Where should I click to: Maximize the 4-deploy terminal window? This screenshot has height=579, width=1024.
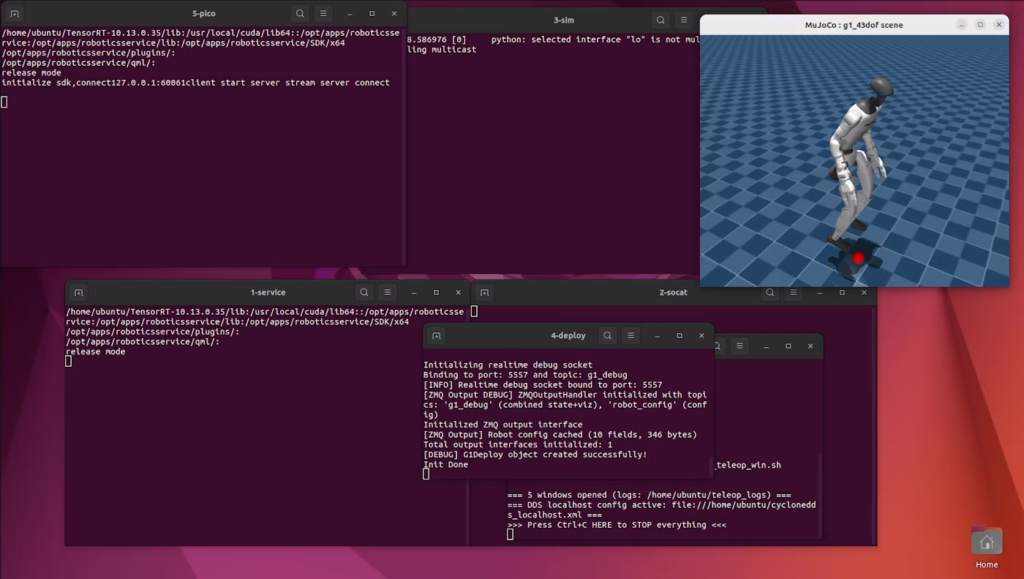(680, 336)
